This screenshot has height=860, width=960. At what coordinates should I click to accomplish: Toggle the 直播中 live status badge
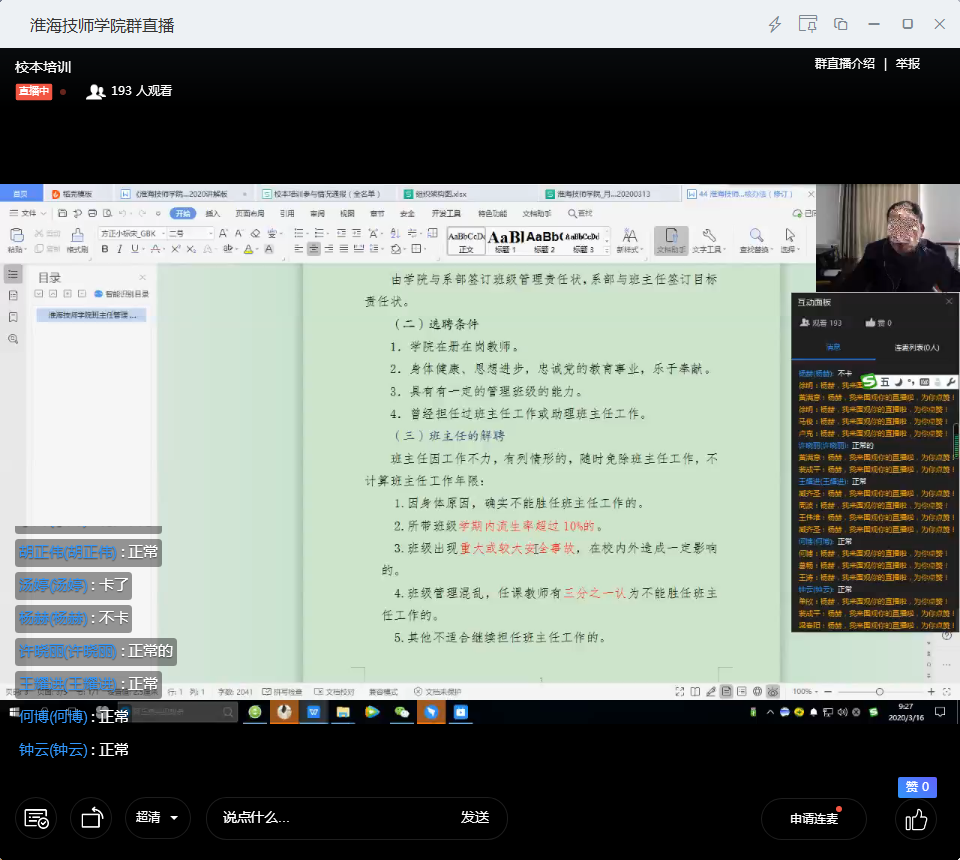click(x=33, y=91)
